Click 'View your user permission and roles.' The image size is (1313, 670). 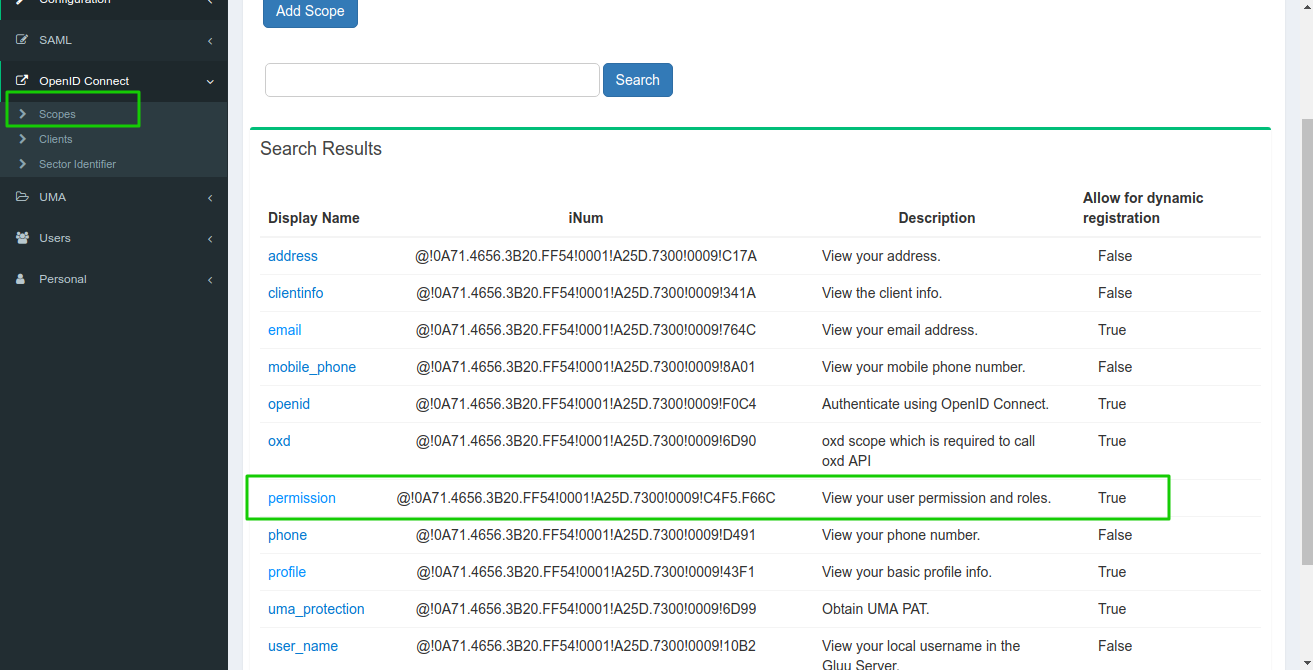pyautogui.click(x=937, y=498)
